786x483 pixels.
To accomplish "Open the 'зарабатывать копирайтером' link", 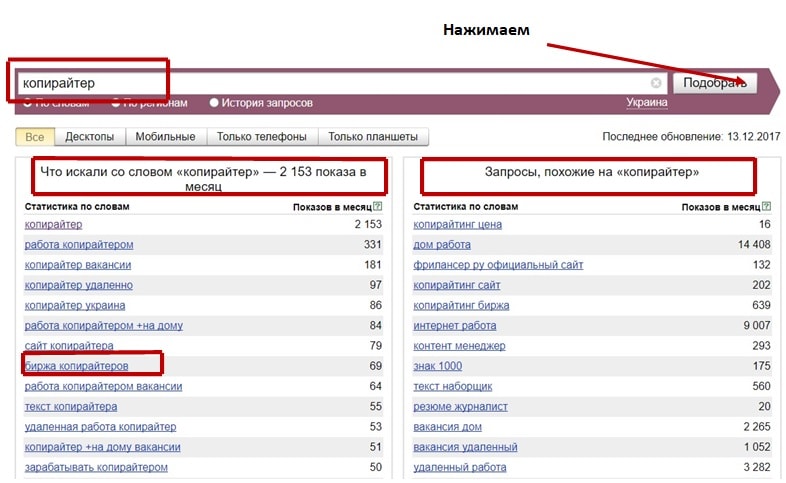I will (x=96, y=467).
